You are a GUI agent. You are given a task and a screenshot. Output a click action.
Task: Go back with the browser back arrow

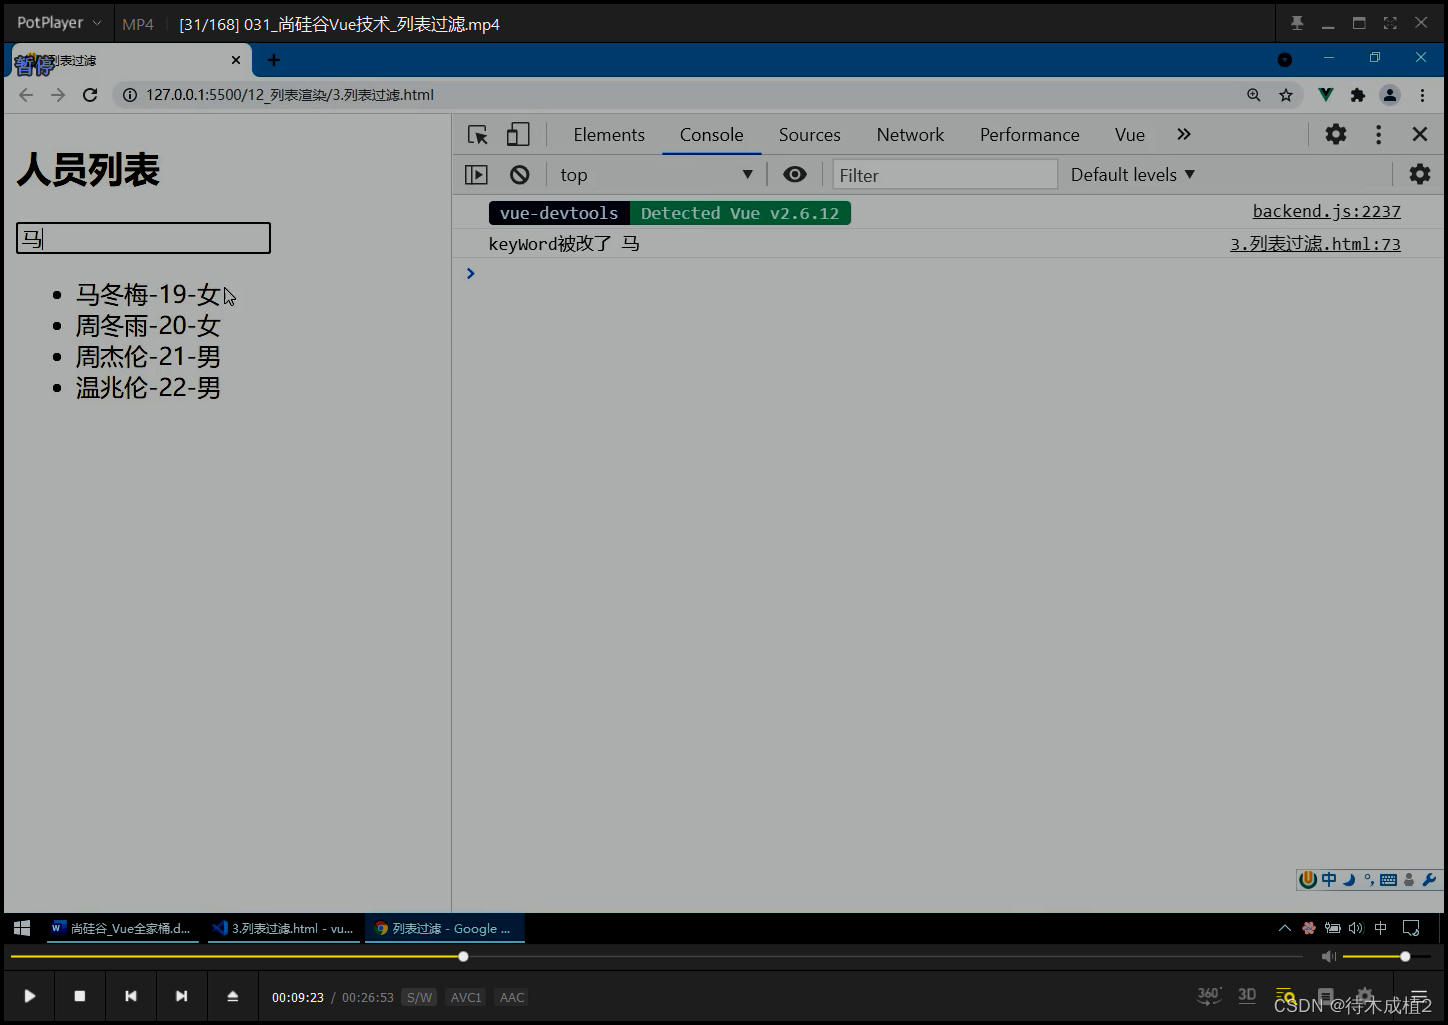pos(26,95)
